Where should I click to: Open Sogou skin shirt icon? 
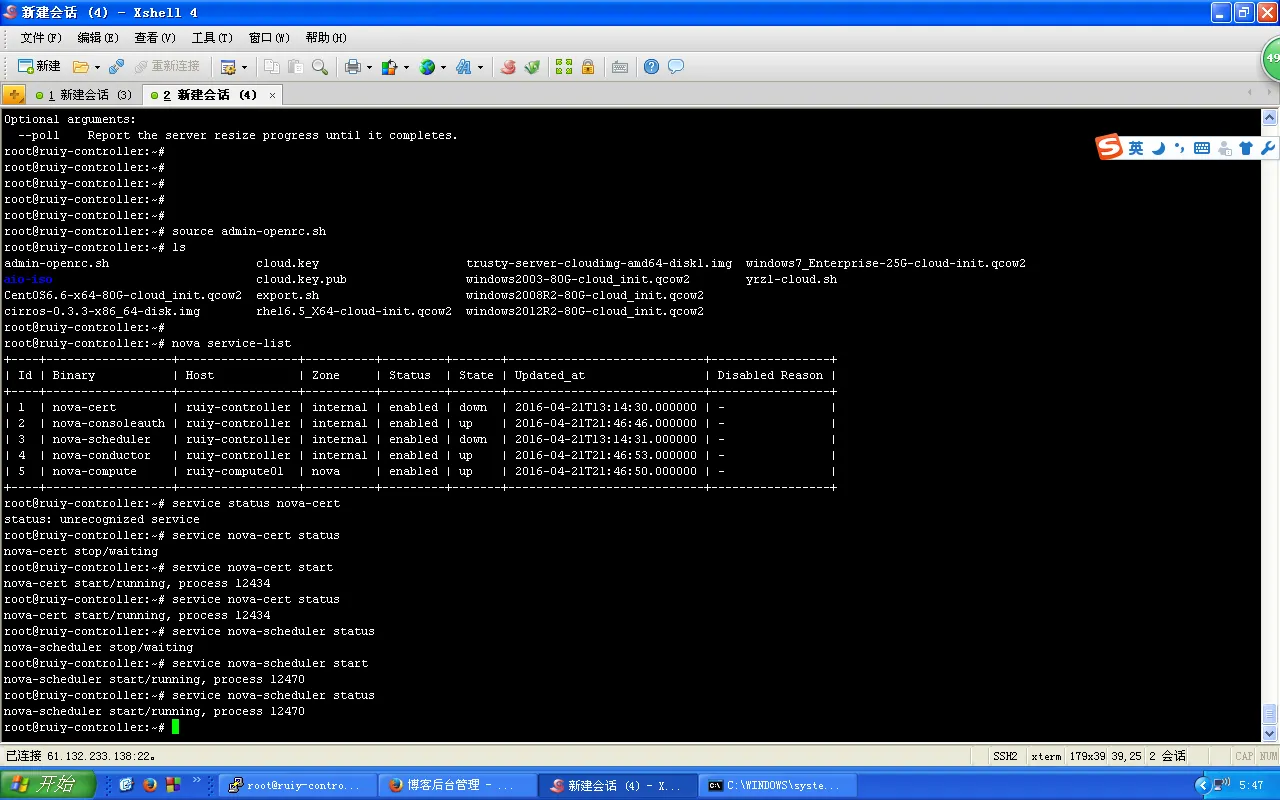tap(1246, 148)
